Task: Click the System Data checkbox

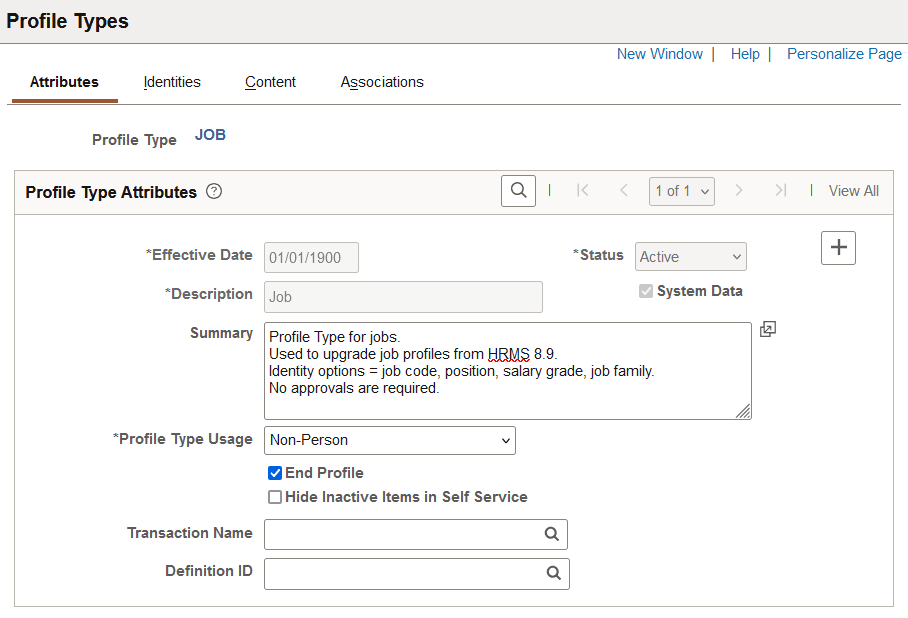Action: [645, 291]
